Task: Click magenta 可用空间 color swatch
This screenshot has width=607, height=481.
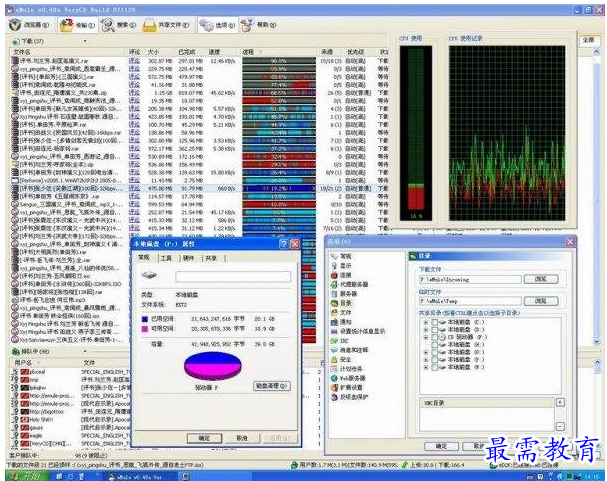Action: tap(145, 329)
